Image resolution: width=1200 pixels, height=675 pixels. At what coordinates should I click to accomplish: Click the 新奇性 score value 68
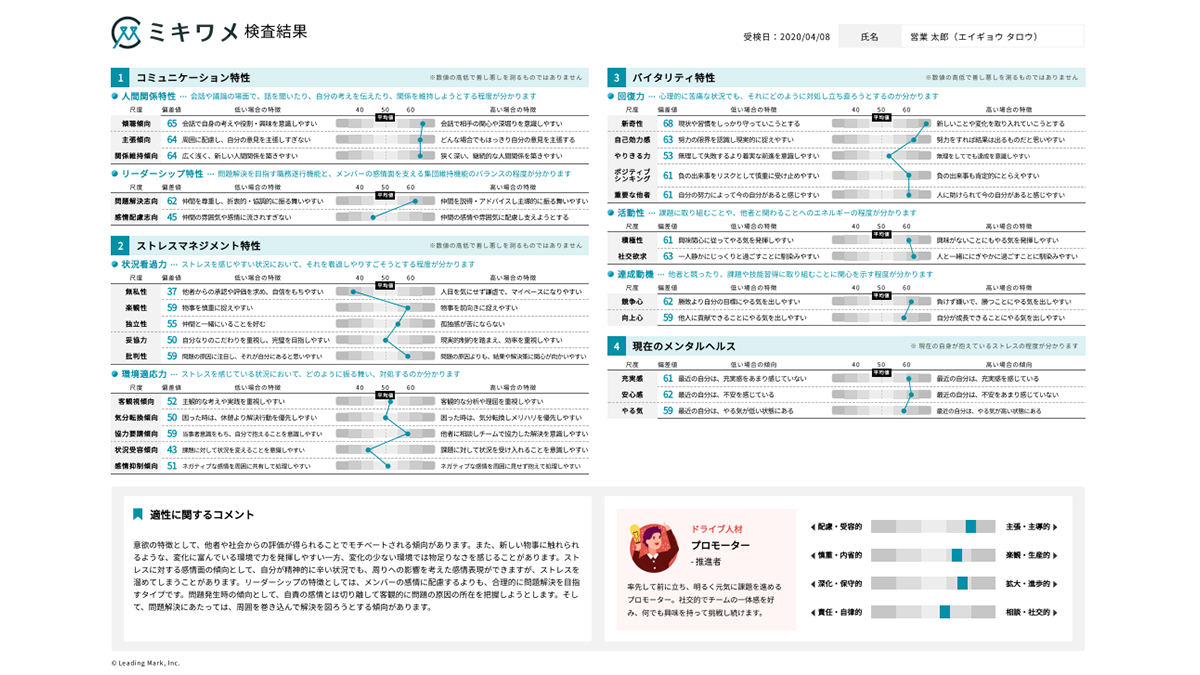point(668,124)
